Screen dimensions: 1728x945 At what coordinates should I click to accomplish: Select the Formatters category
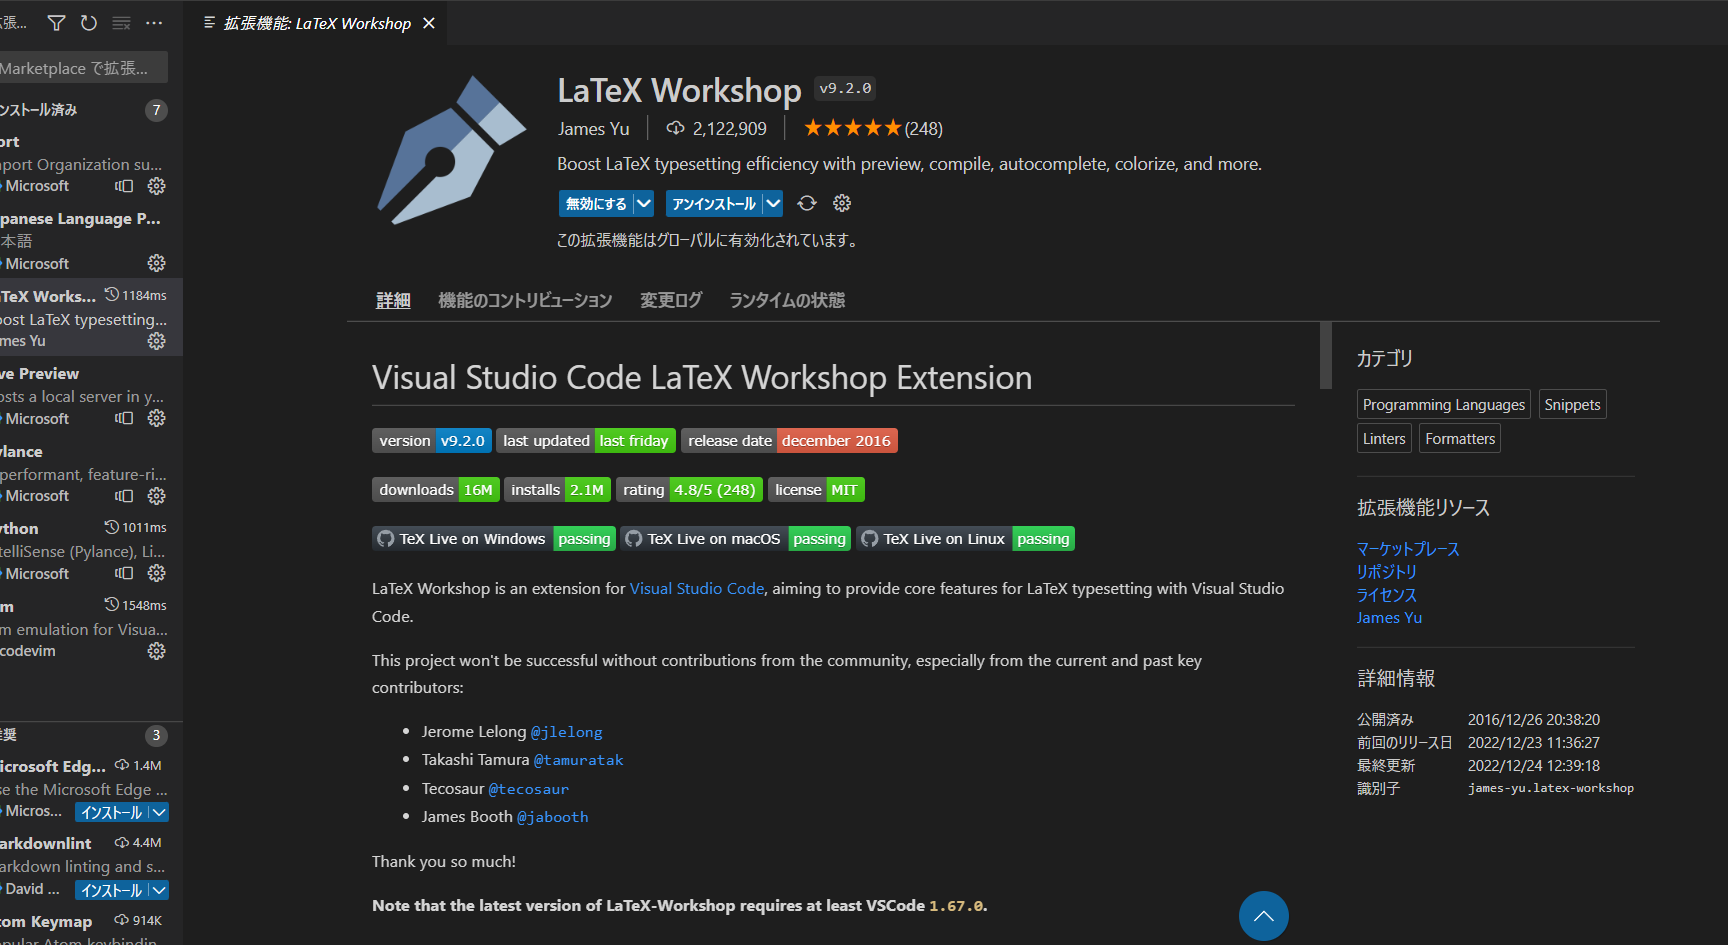tap(1460, 438)
